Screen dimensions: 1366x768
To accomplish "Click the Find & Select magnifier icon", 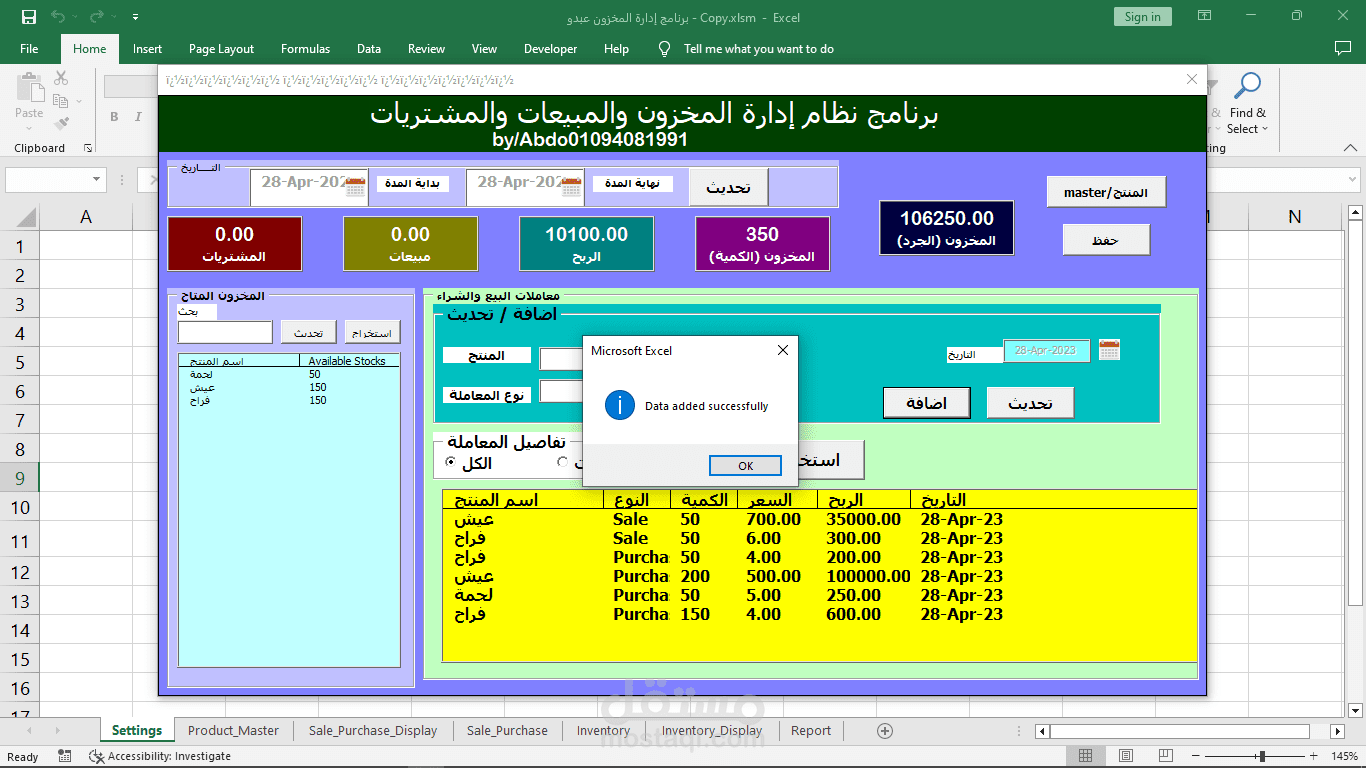I will [x=1247, y=86].
